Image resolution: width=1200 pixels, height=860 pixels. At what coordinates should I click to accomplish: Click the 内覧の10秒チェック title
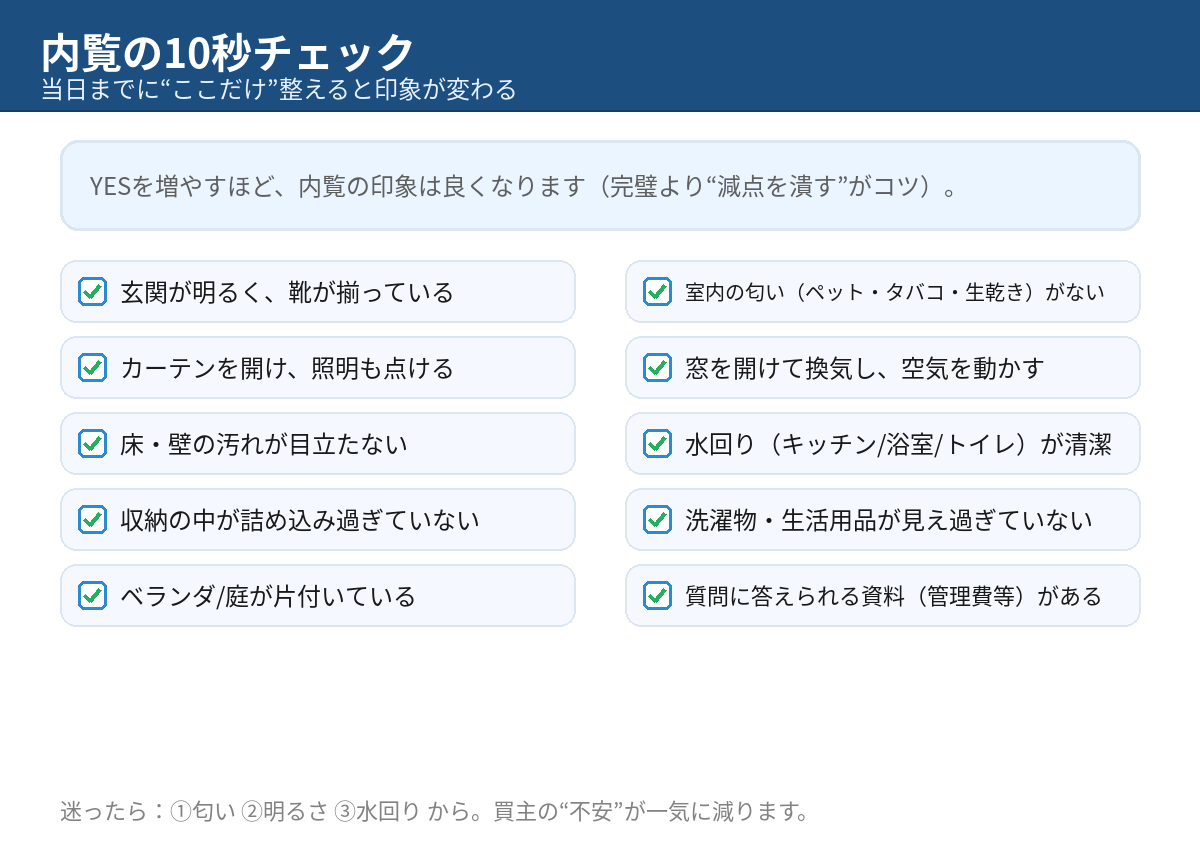[228, 52]
